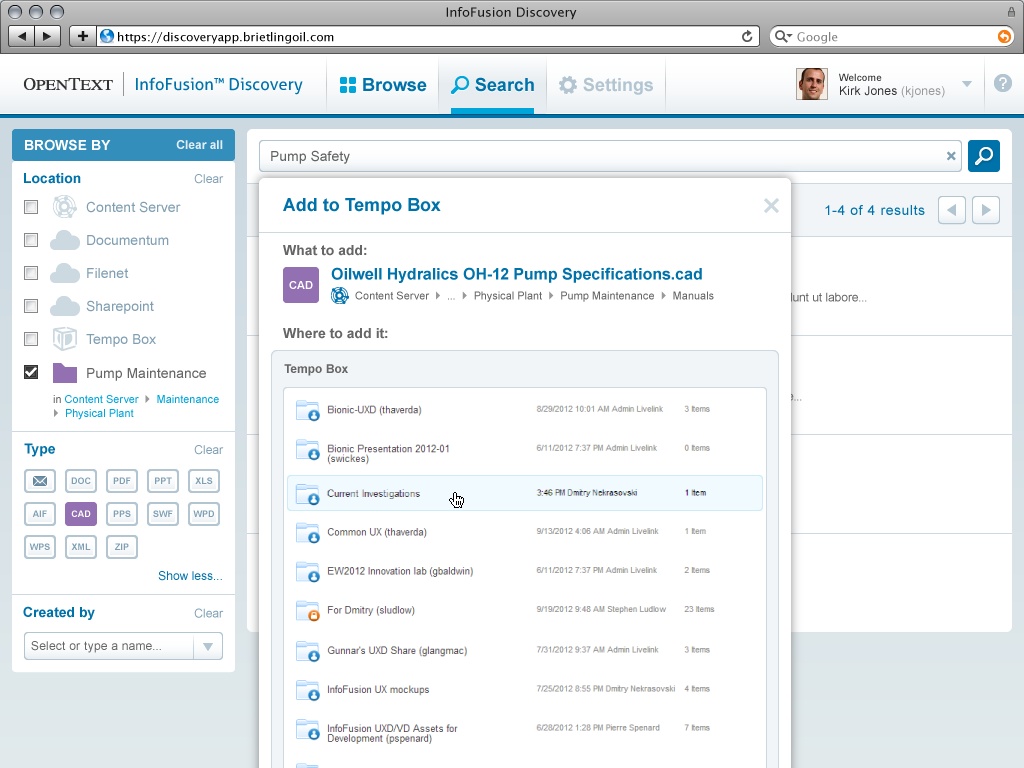Select the Gunnar's UXD Share folder
This screenshot has height=768, width=1024.
coord(524,650)
